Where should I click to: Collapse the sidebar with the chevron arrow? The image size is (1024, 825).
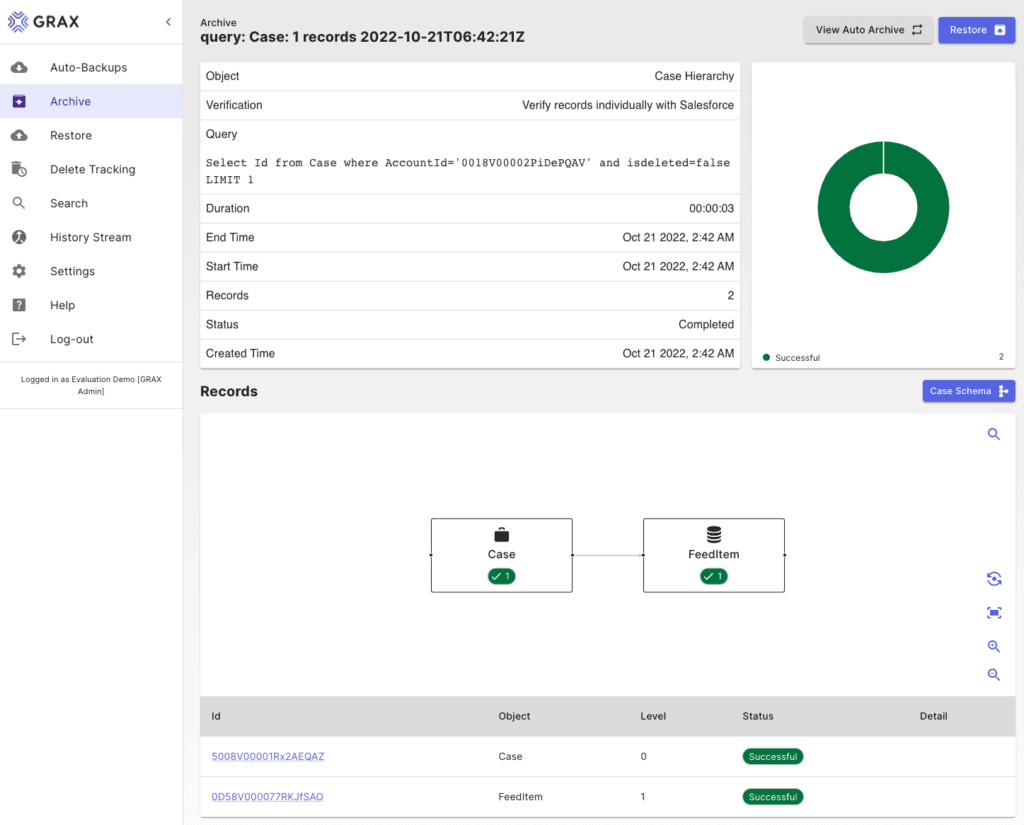(168, 22)
